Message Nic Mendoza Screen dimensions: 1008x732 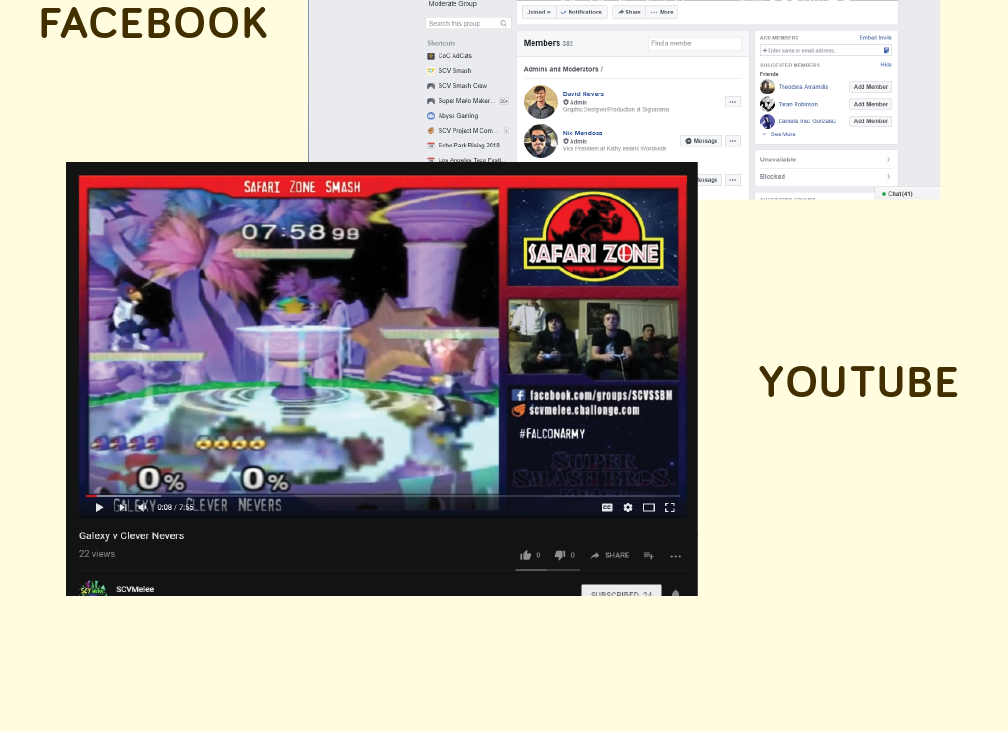pos(701,141)
